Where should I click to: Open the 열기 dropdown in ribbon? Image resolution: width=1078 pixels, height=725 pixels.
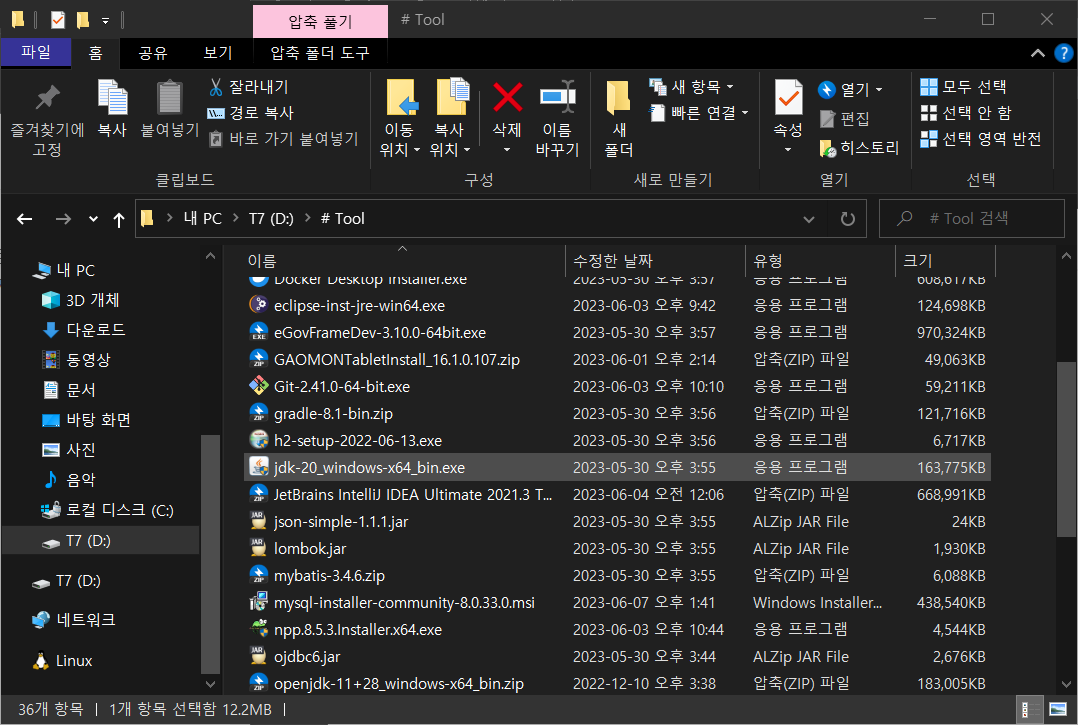click(850, 89)
